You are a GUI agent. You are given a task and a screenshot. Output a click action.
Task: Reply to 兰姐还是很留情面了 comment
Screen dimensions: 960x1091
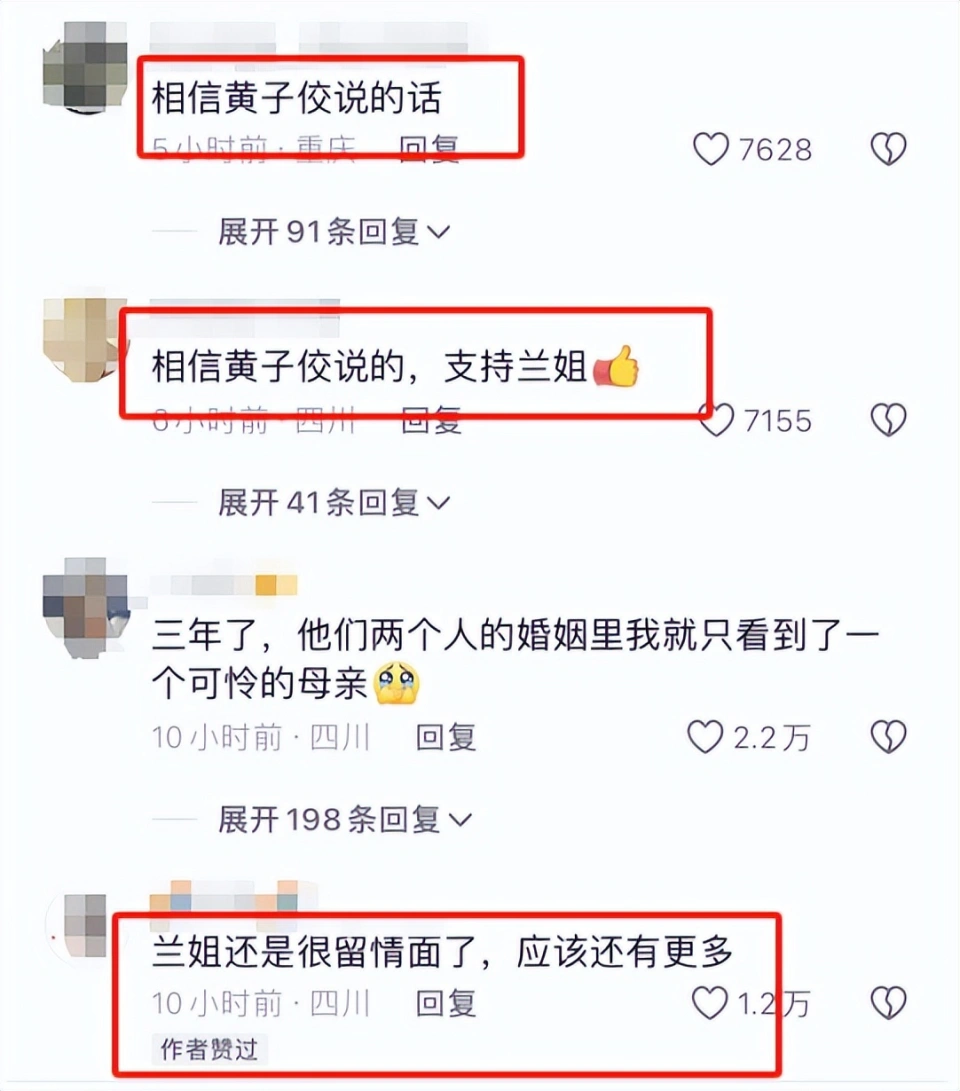[446, 1003]
